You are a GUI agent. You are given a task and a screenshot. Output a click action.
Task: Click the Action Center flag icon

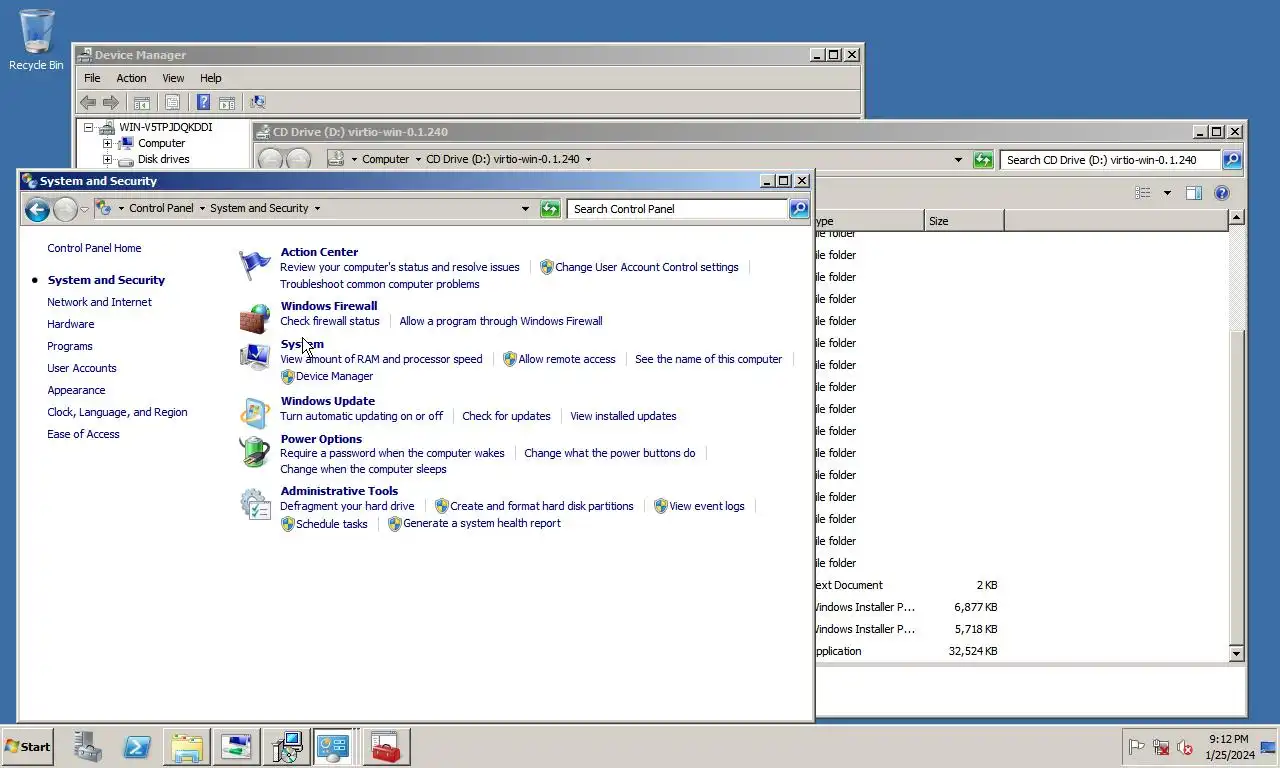pyautogui.click(x=255, y=265)
